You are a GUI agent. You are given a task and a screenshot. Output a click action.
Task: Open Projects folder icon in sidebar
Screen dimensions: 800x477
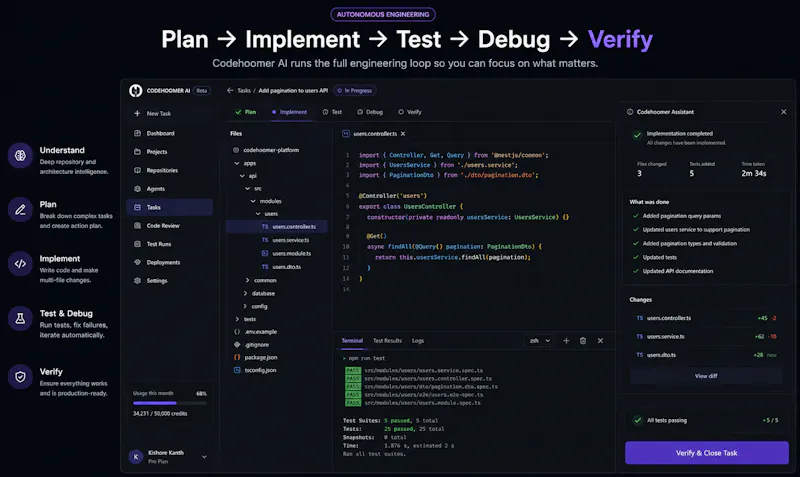(137, 152)
